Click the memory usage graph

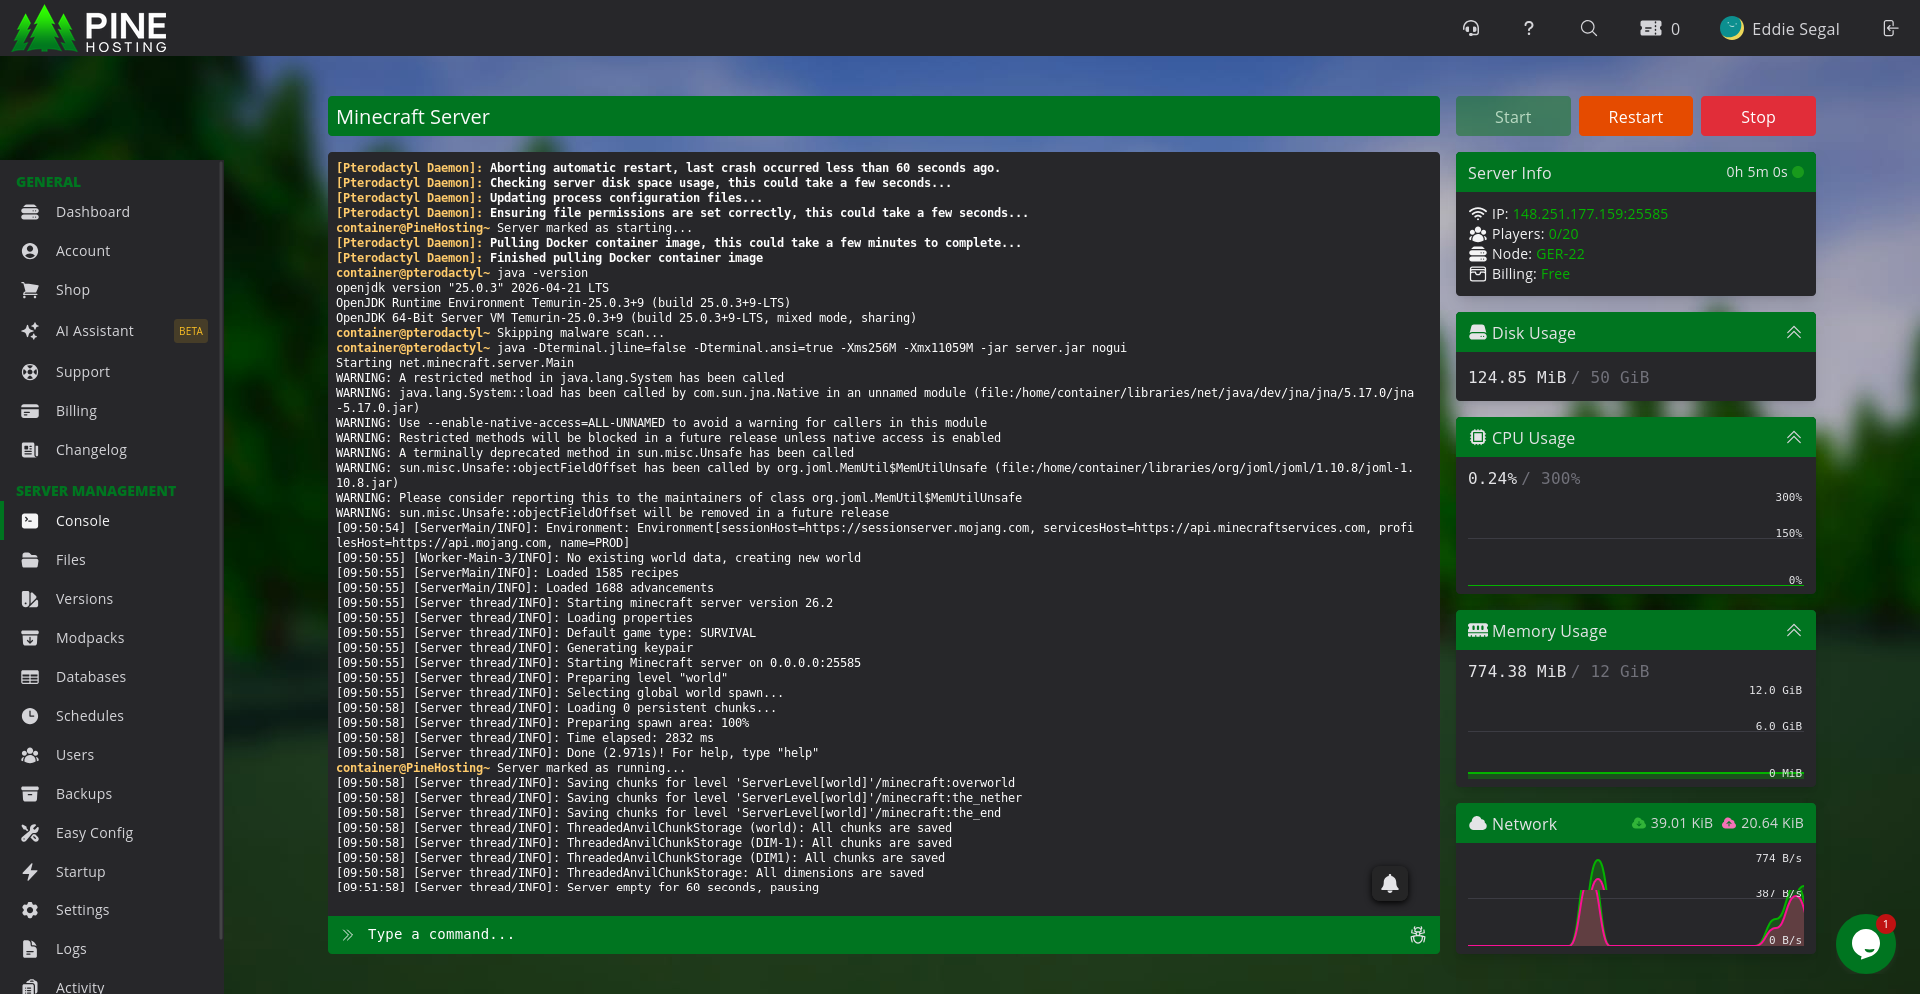[x=1635, y=733]
